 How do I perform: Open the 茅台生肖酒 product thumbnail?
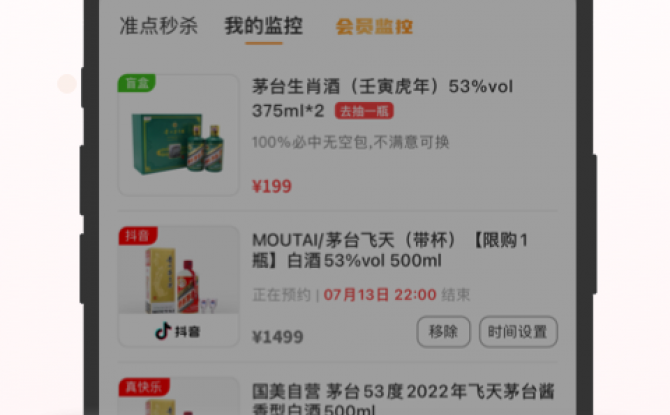pyautogui.click(x=178, y=135)
